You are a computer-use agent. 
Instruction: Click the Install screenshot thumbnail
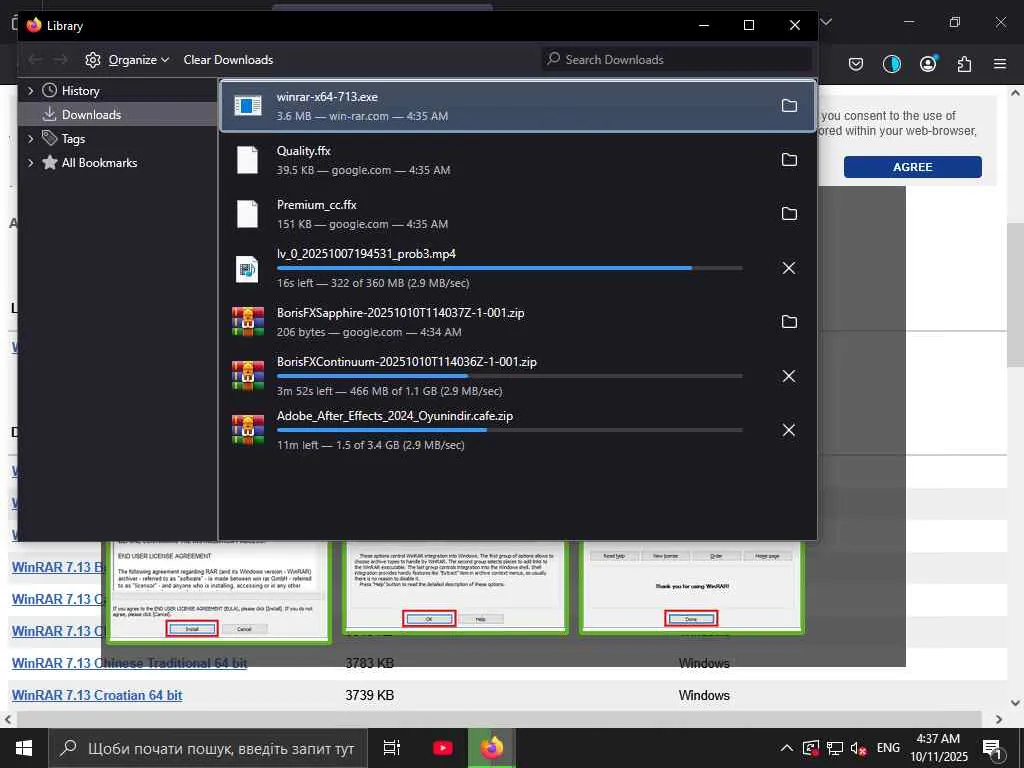point(217,592)
